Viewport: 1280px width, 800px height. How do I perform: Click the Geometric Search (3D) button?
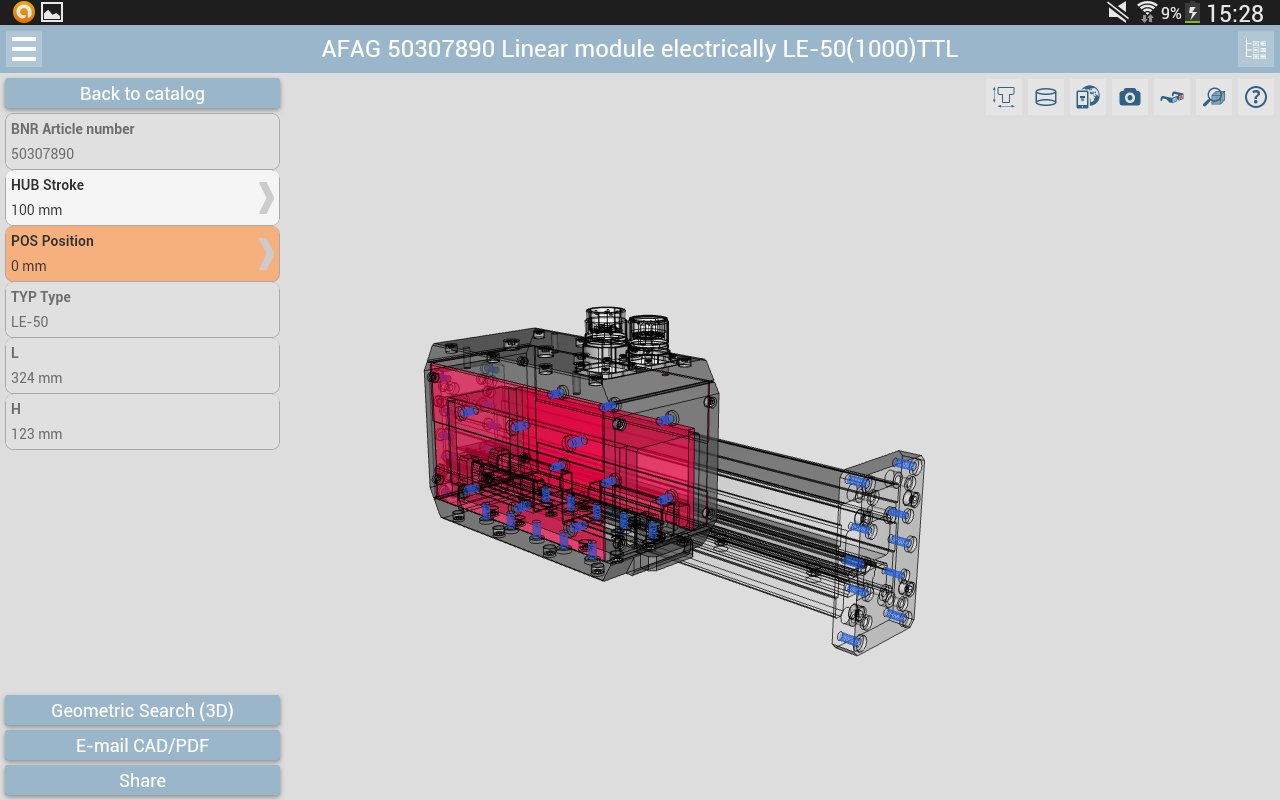point(142,711)
